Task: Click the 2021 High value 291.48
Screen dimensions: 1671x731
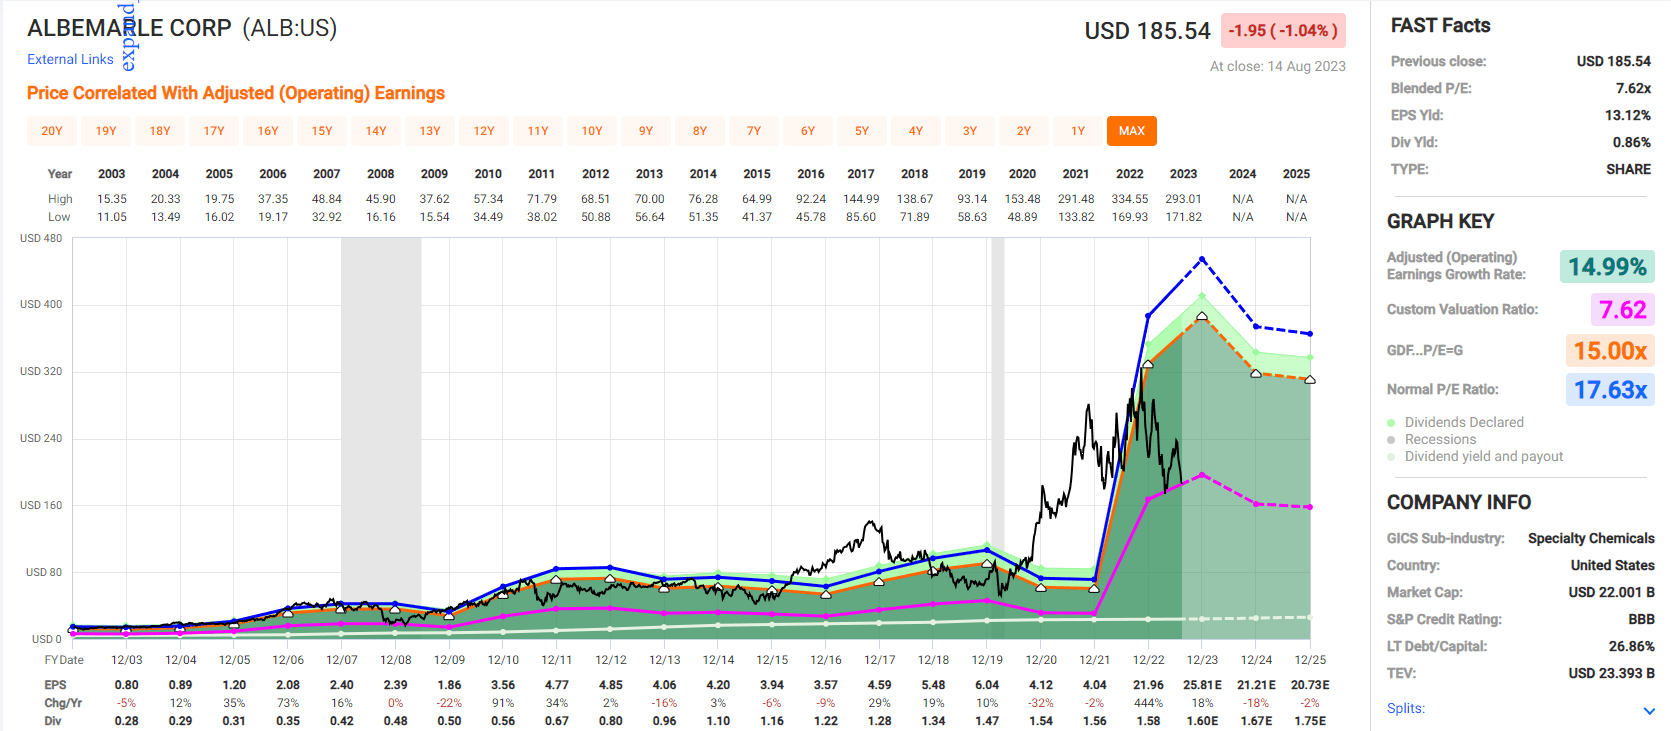Action: tap(1076, 199)
